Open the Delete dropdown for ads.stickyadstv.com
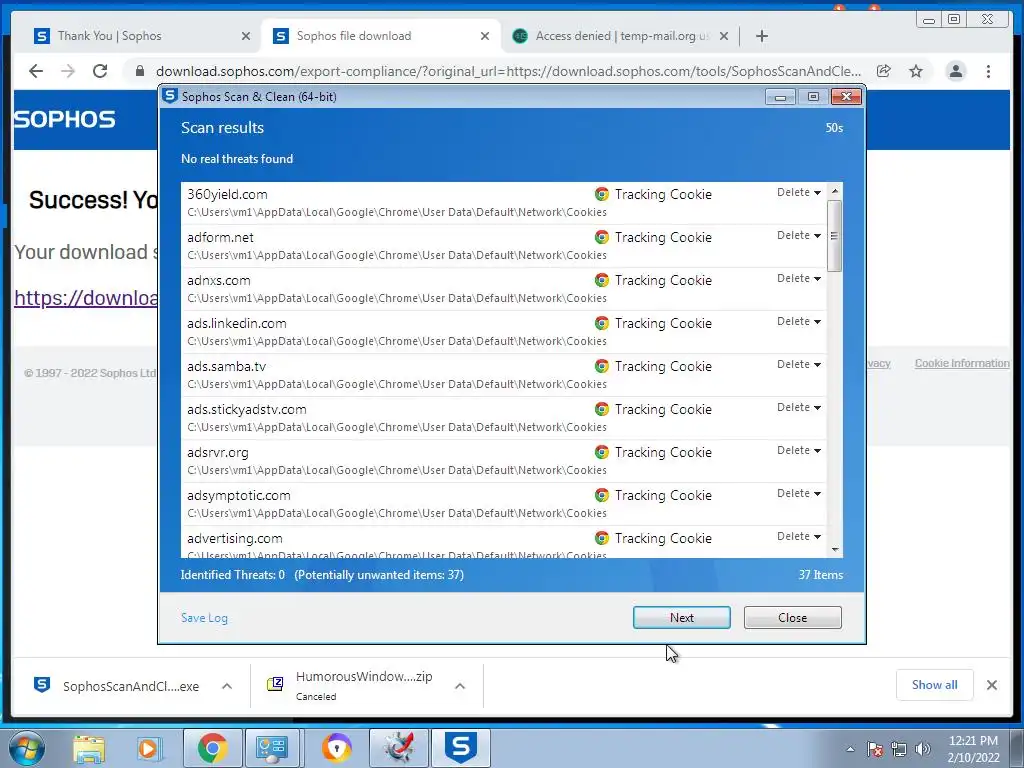This screenshot has width=1024, height=768. 799,408
